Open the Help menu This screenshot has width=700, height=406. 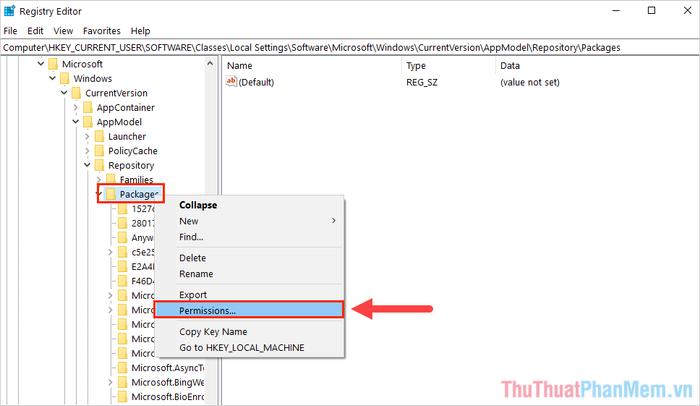[x=140, y=31]
